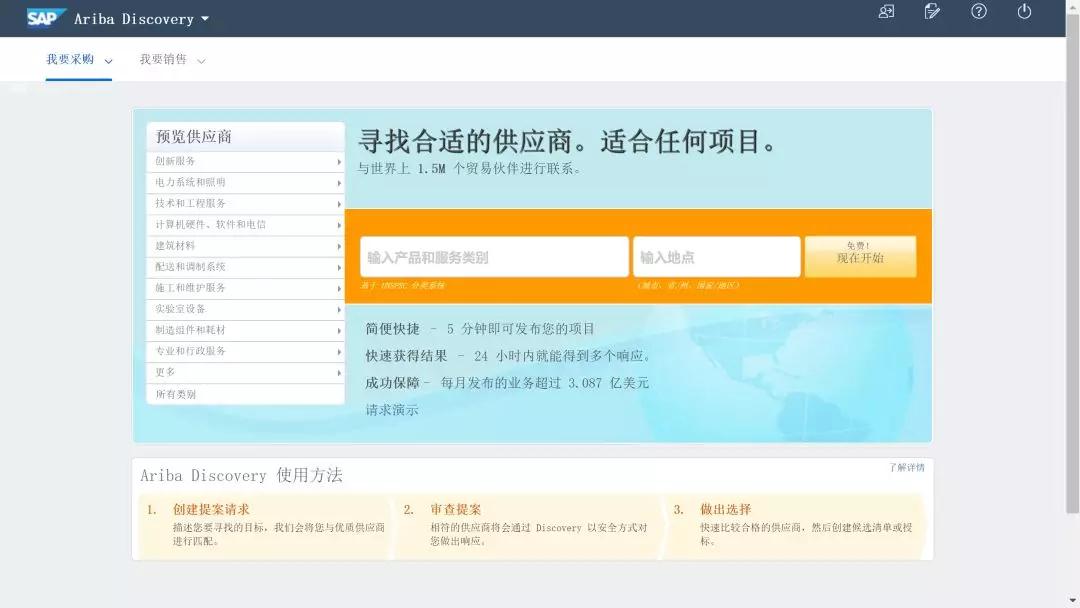Click the UNSPSC hint under the category field
Image resolution: width=1080 pixels, height=608 pixels.
tap(403, 286)
